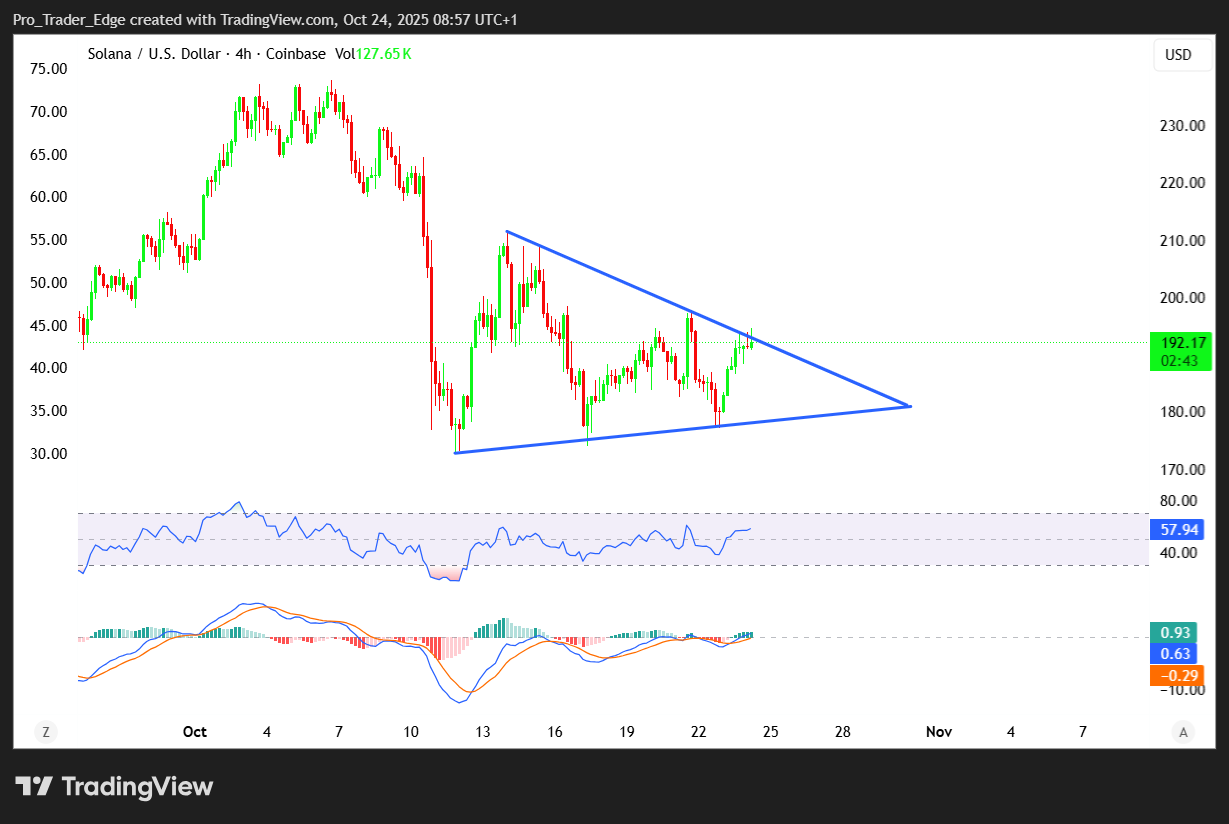
Task: Click the TradingView logo icon
Action: pos(34,786)
